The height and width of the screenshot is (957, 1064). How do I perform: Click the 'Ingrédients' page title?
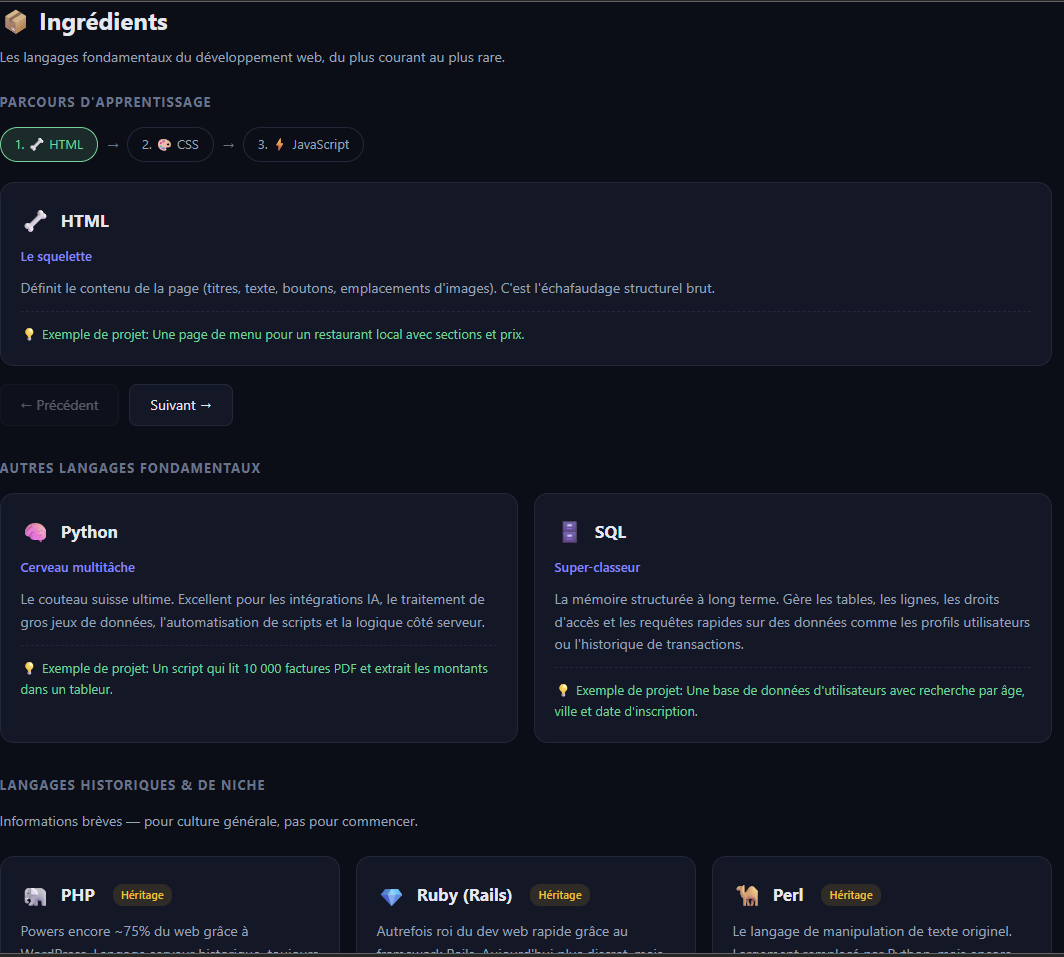103,22
